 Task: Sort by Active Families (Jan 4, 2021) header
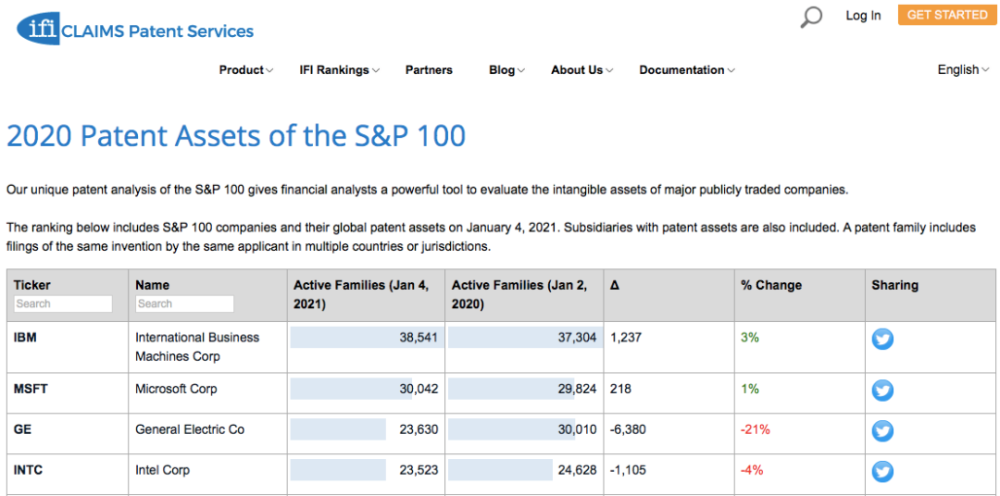pyautogui.click(x=361, y=295)
